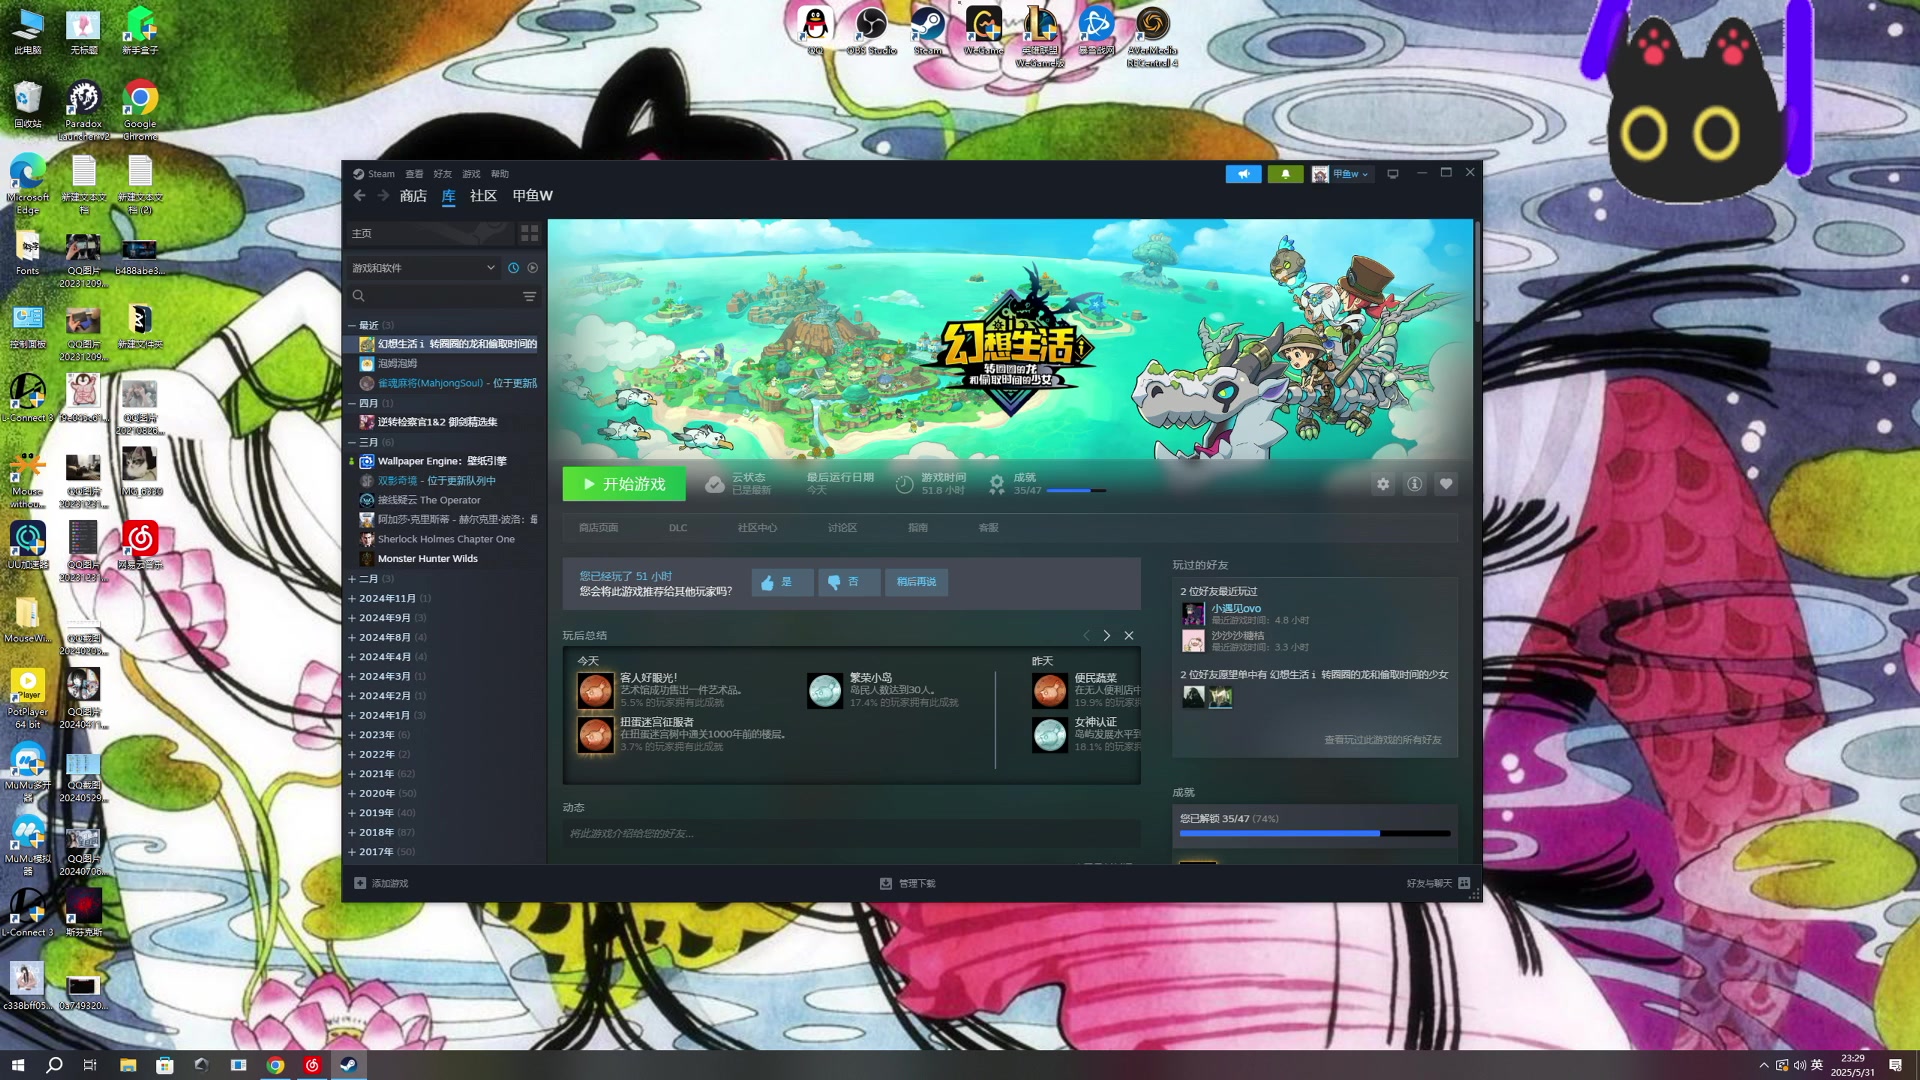
Task: Open the 查看 menu
Action: click(x=414, y=174)
